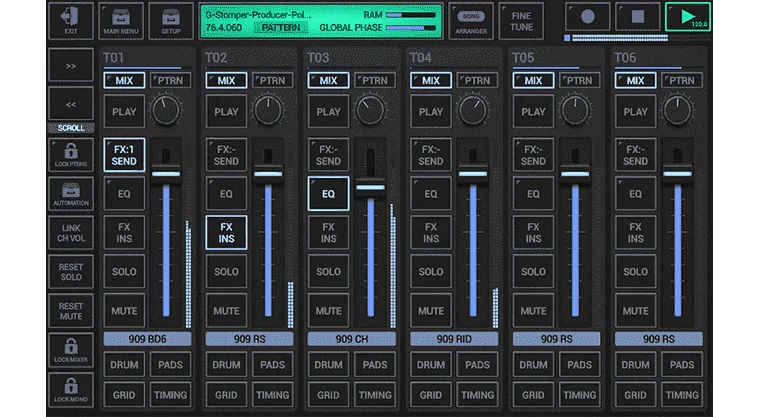This screenshot has width=760, height=417.
Task: Toggle Lock Mono padlock
Action: click(71, 390)
